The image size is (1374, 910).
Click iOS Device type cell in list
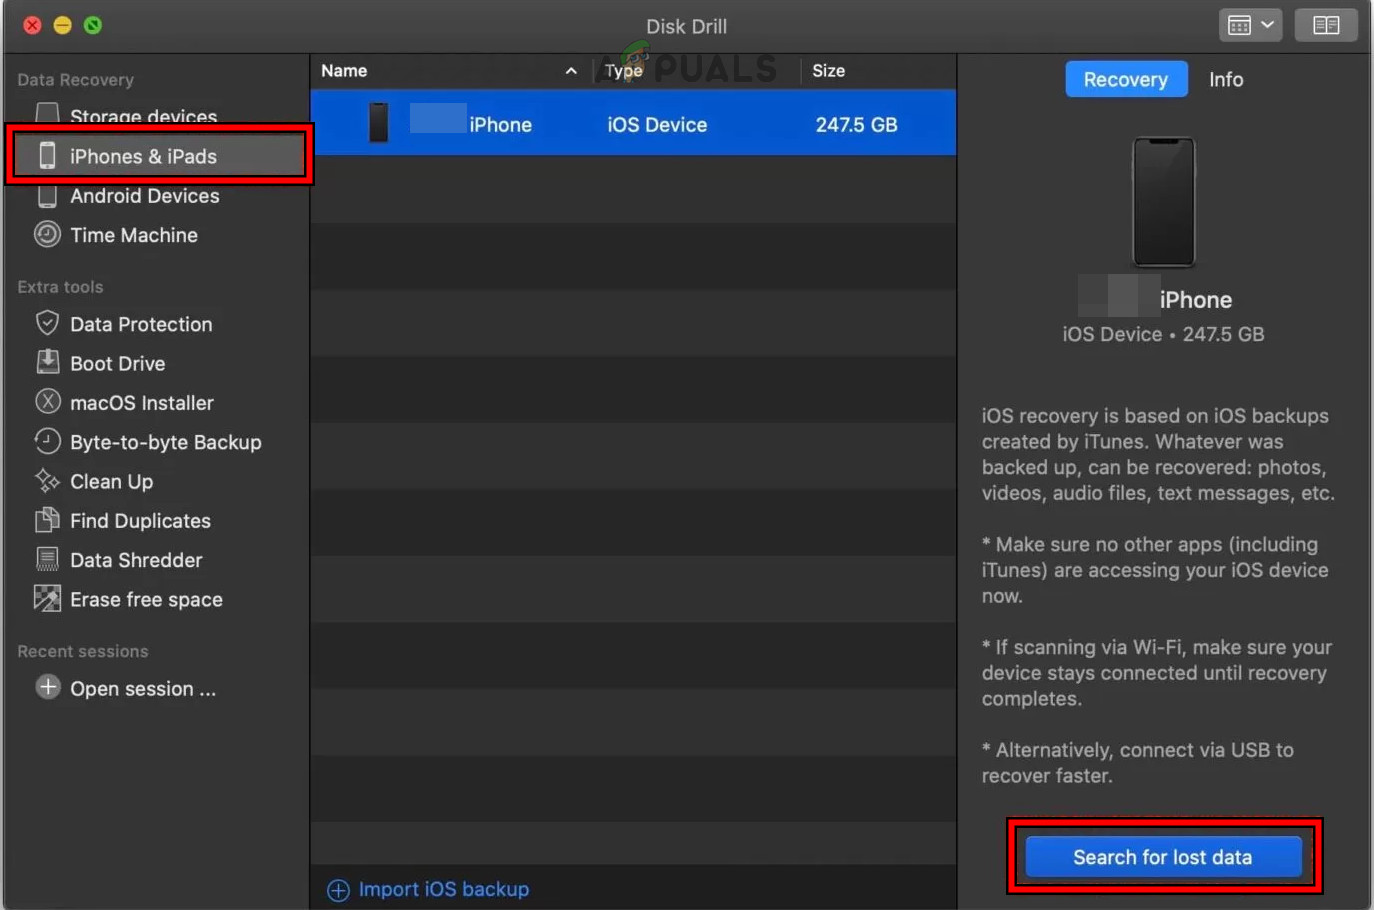(657, 125)
